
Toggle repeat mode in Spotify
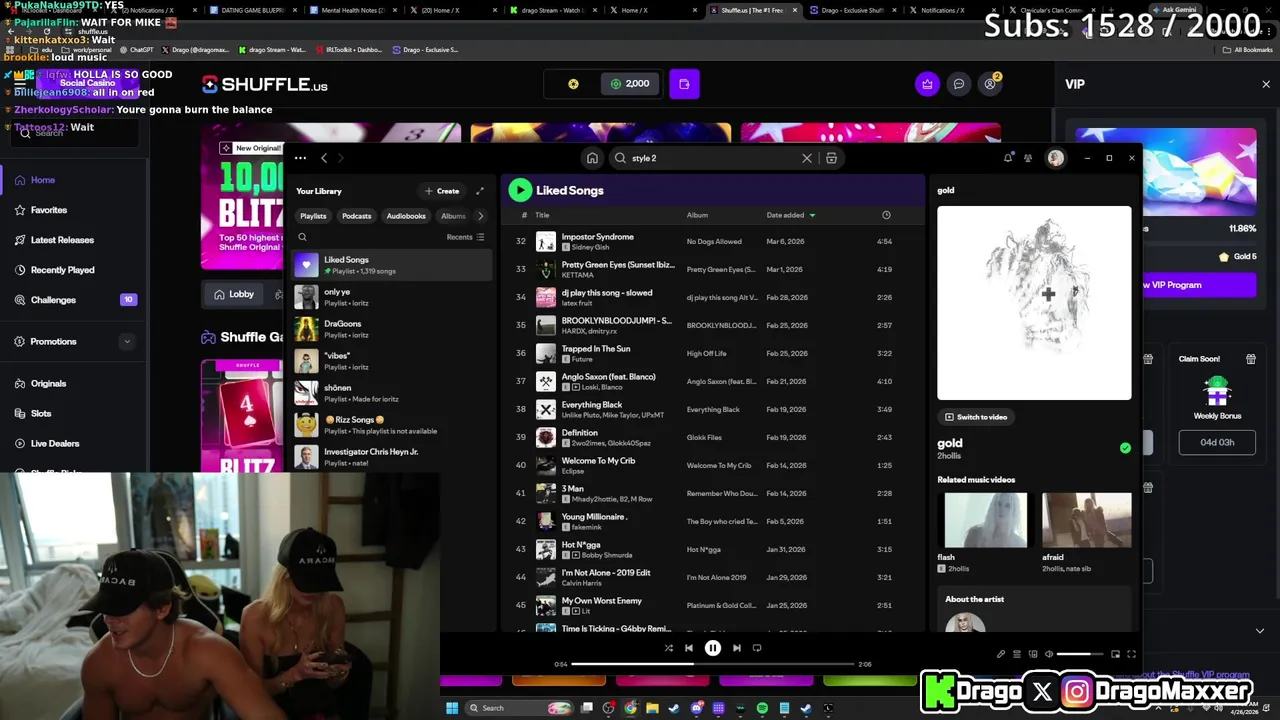coord(757,648)
